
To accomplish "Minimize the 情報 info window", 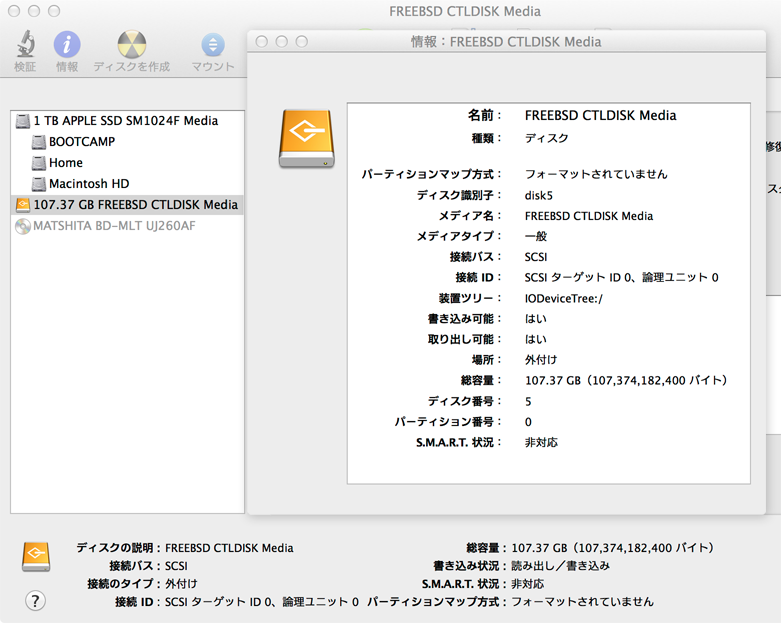I will pyautogui.click(x=281, y=42).
